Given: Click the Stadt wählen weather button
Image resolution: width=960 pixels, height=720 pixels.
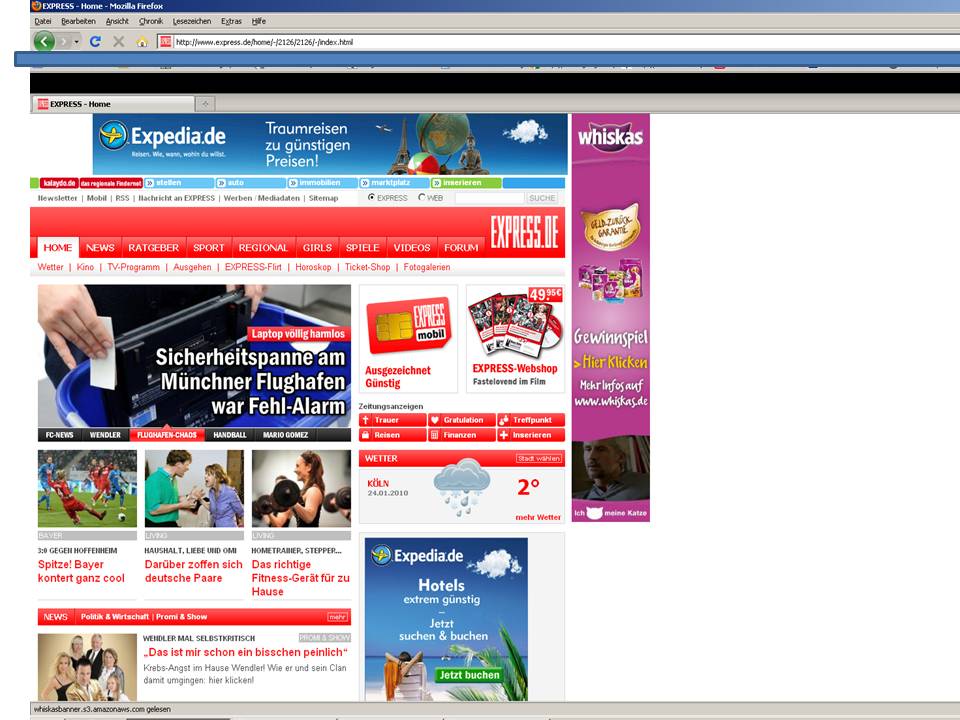Looking at the screenshot, I should tap(539, 459).
